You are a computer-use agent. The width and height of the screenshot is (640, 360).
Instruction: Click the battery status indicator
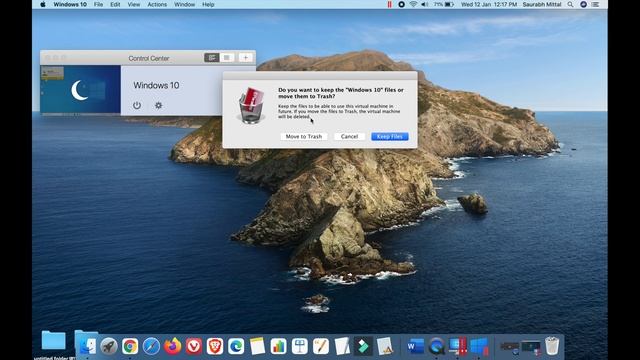point(444,4)
